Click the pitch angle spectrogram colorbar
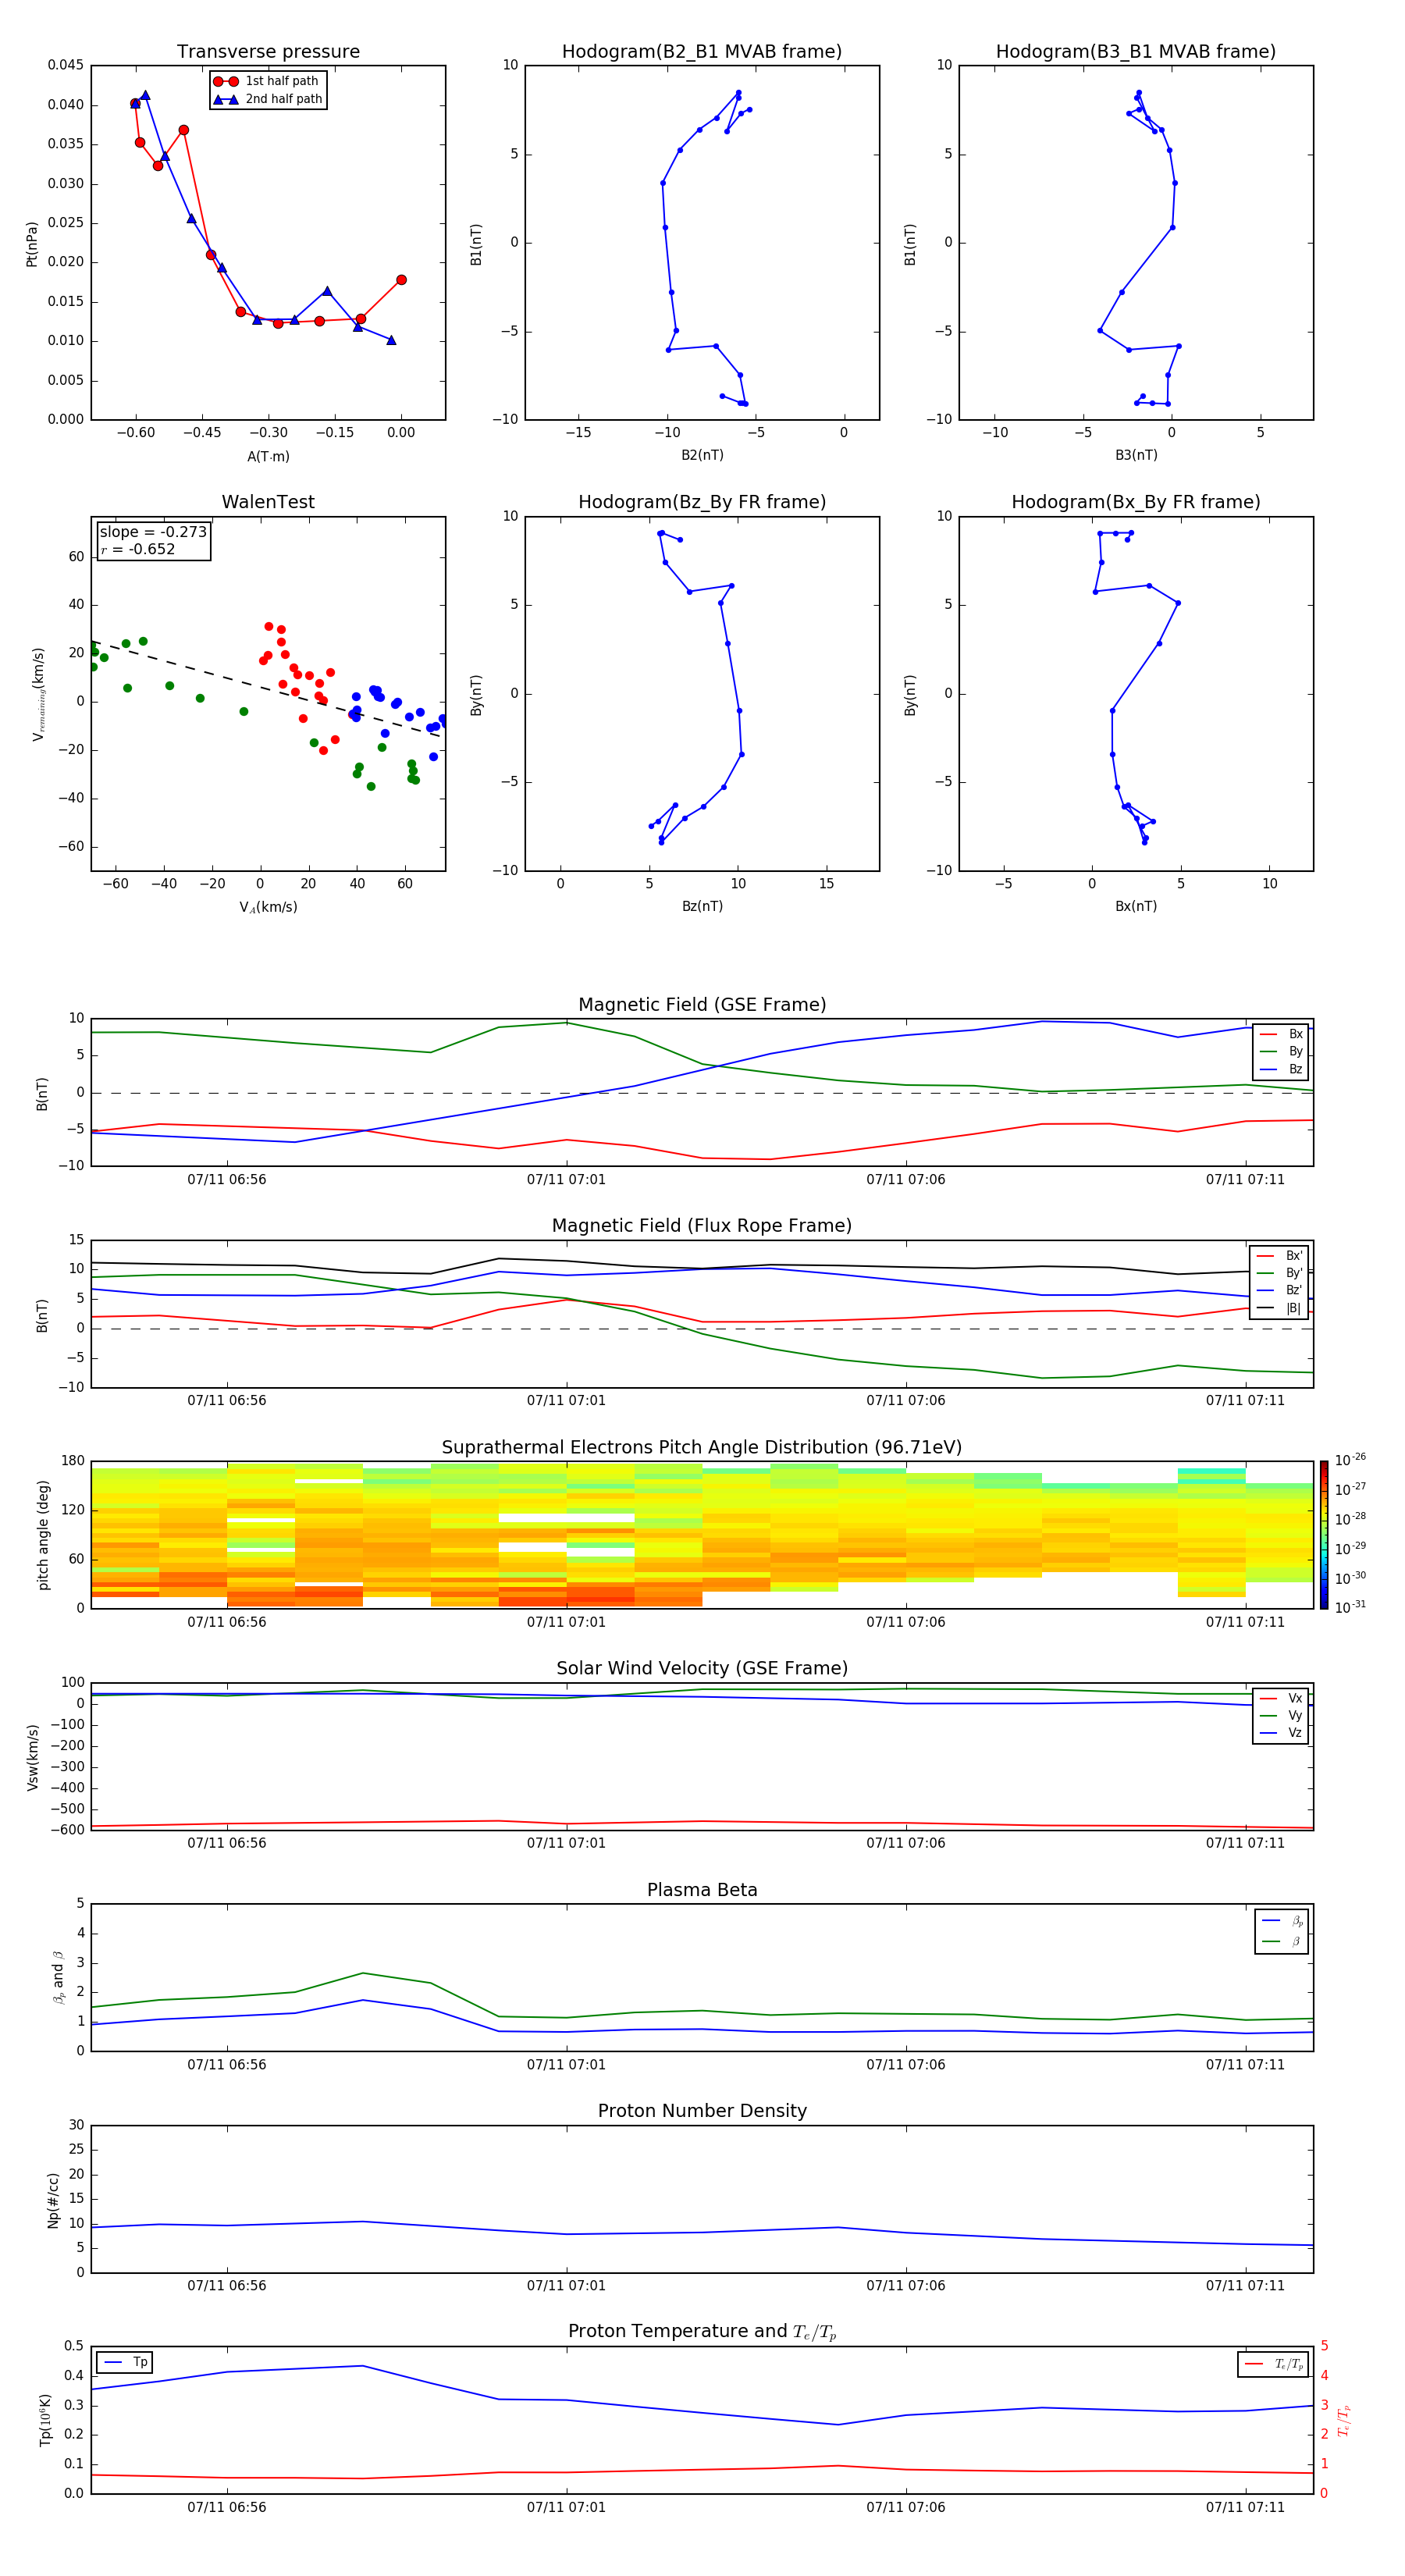Viewport: 1405px width, 2576px height. pyautogui.click(x=1324, y=1535)
